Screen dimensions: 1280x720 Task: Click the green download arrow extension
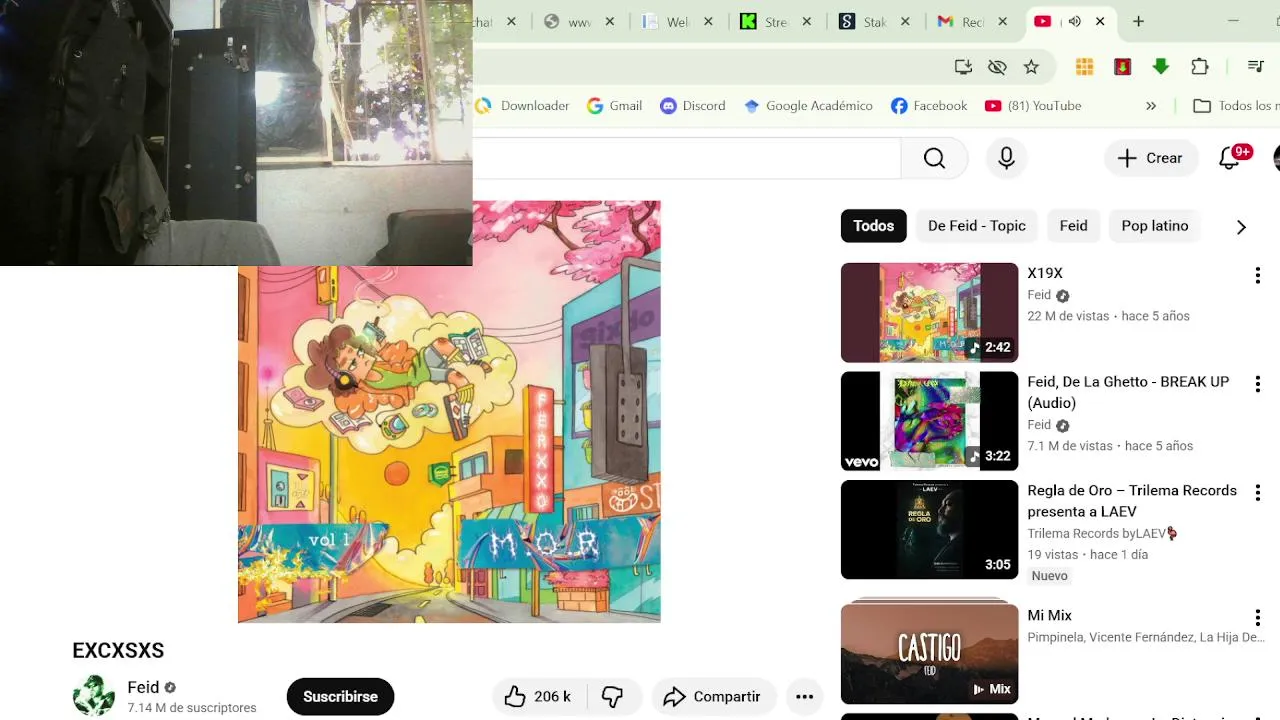click(1160, 67)
